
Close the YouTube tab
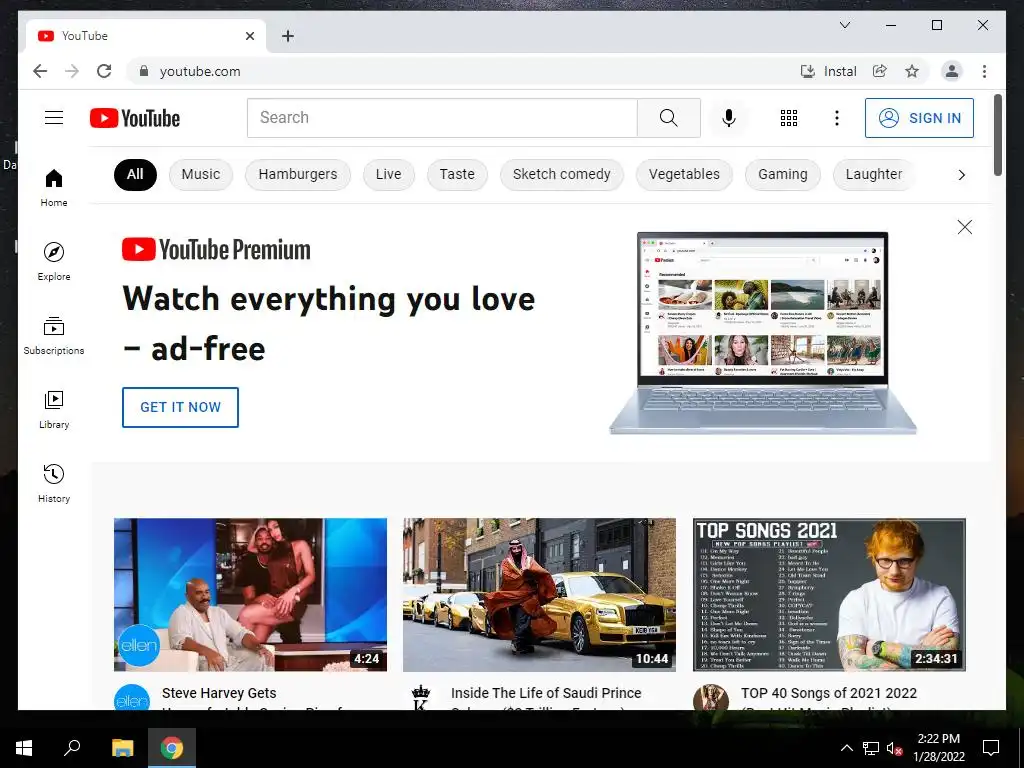[x=249, y=36]
